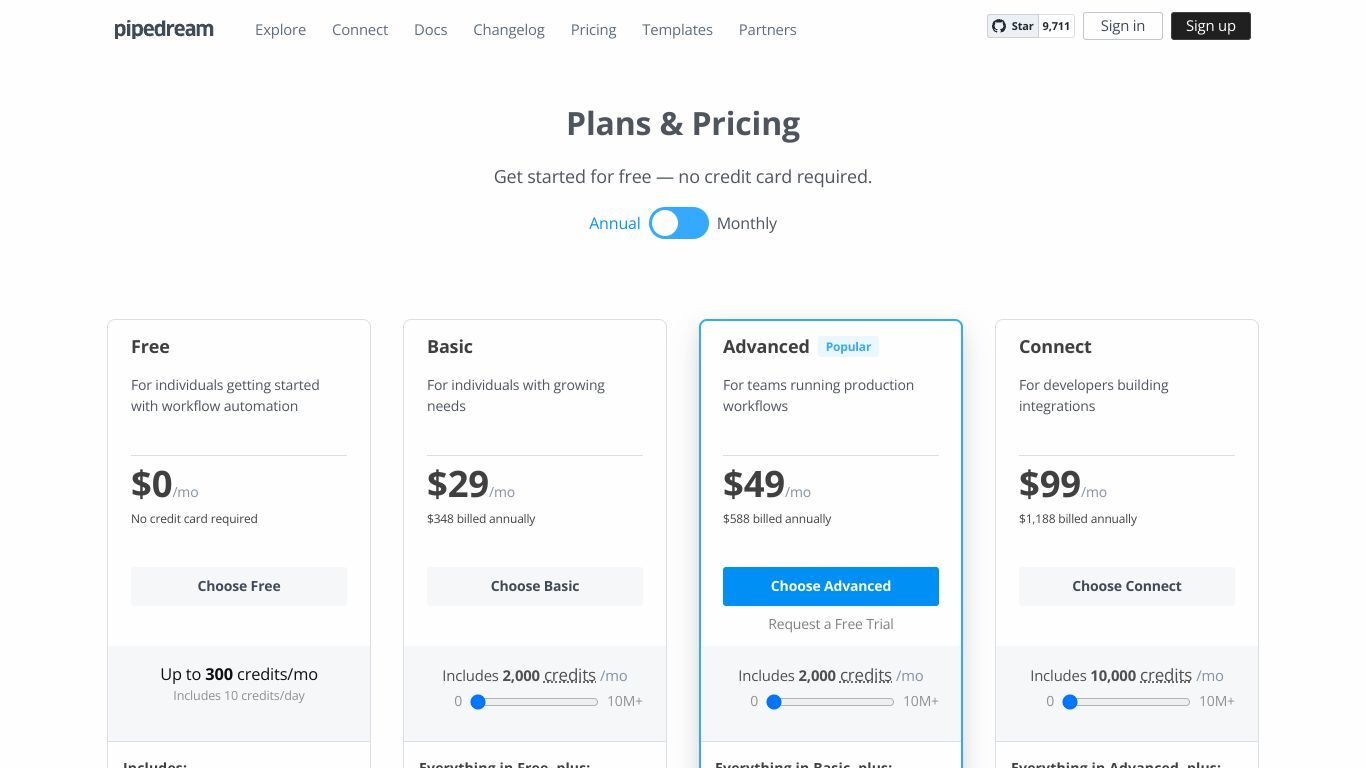Click Request a Free Trial link

(x=831, y=624)
